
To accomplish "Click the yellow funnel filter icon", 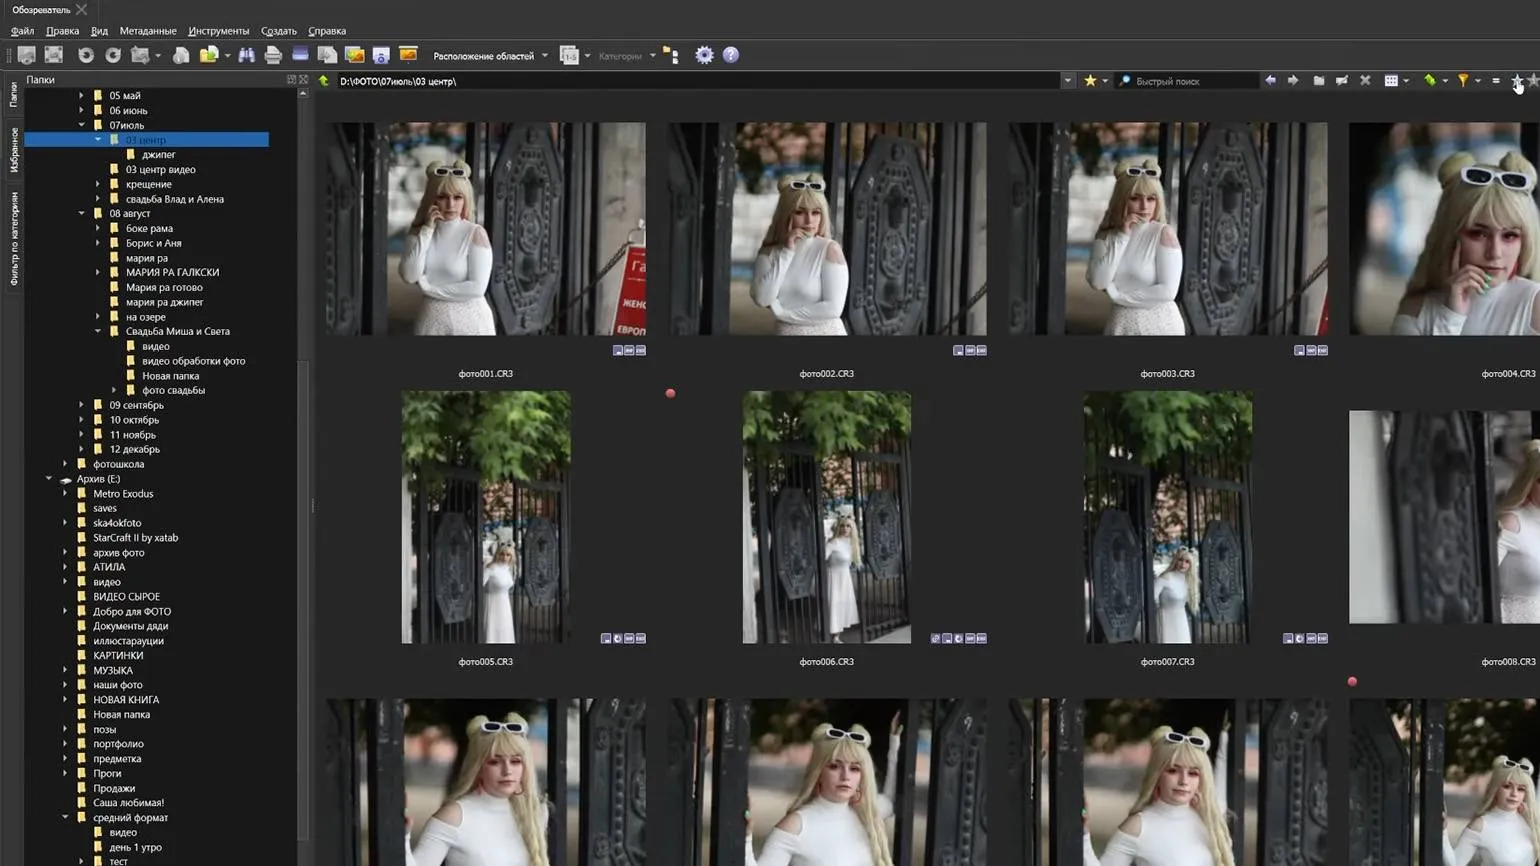I will [1462, 81].
